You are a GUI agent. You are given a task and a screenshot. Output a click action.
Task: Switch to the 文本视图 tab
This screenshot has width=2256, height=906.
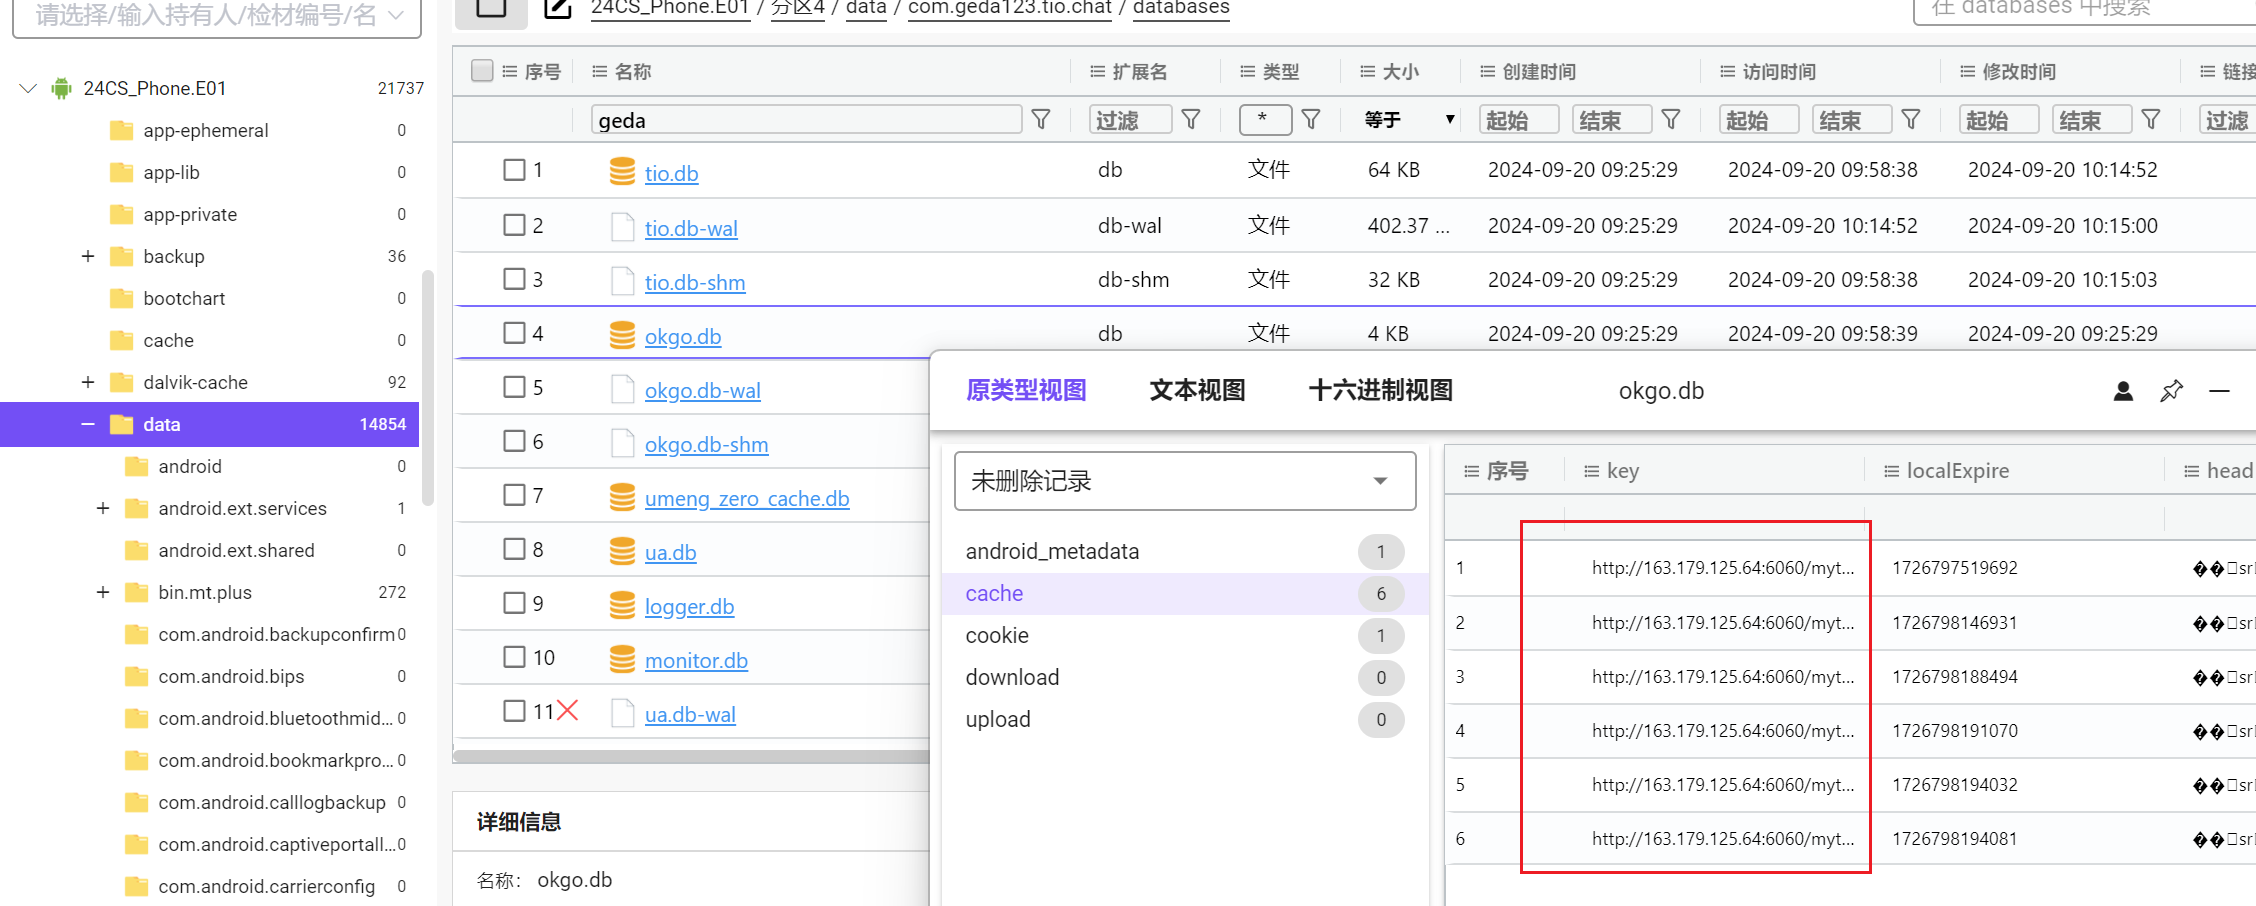(1197, 390)
